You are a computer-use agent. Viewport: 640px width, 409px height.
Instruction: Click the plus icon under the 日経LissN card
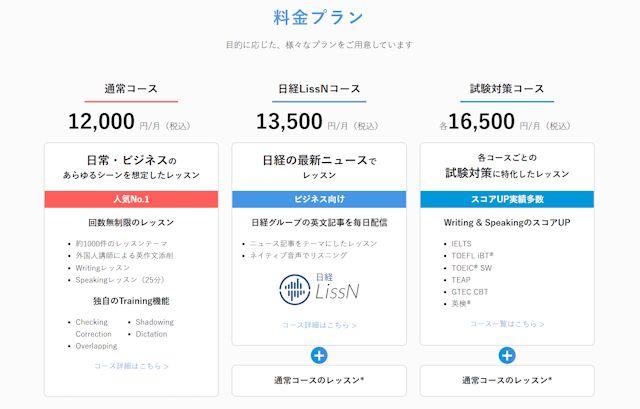(x=319, y=356)
